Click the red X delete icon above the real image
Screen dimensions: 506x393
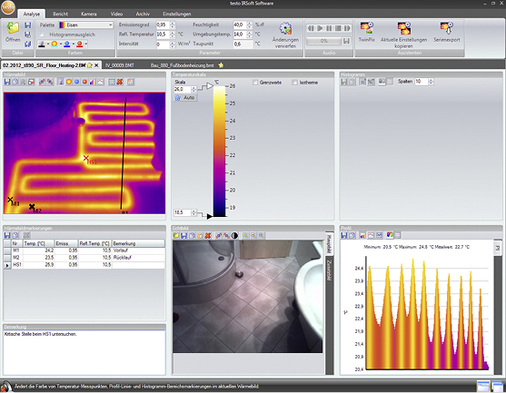click(x=208, y=236)
